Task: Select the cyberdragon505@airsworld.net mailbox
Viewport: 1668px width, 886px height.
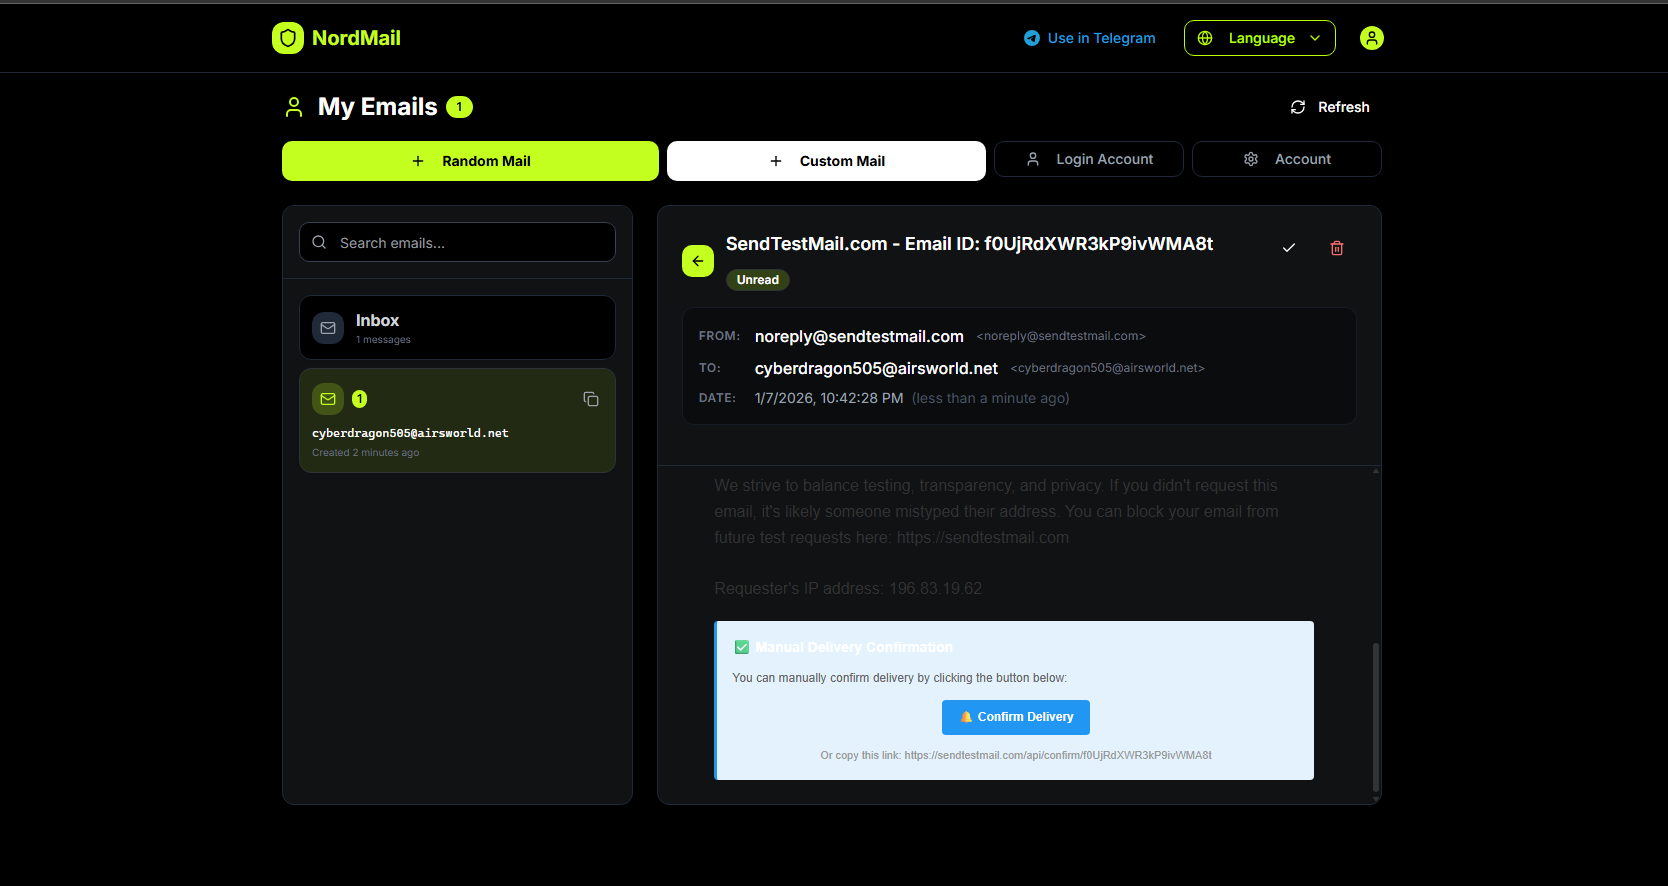Action: 457,420
